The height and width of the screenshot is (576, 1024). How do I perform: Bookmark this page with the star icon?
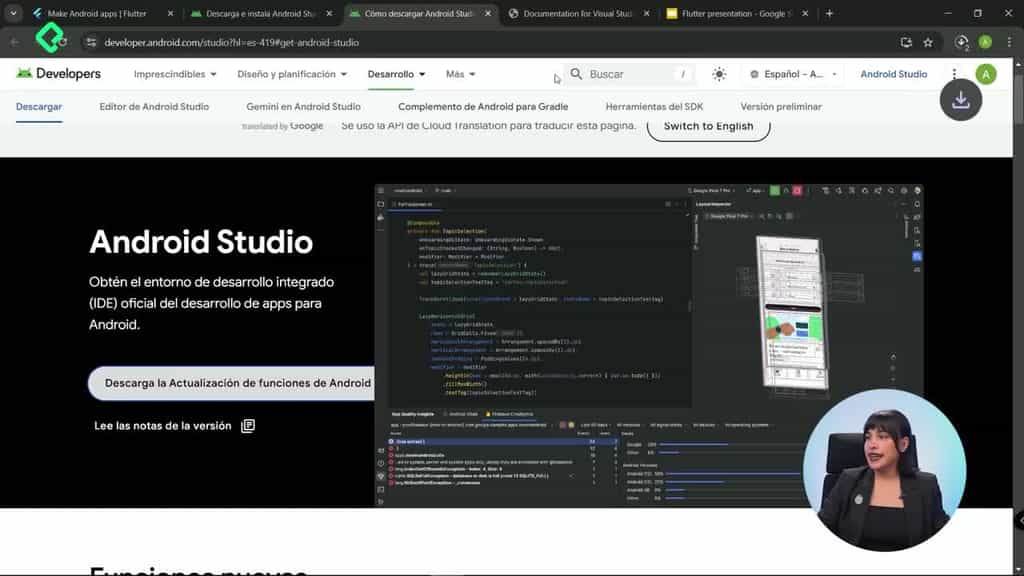click(x=928, y=42)
